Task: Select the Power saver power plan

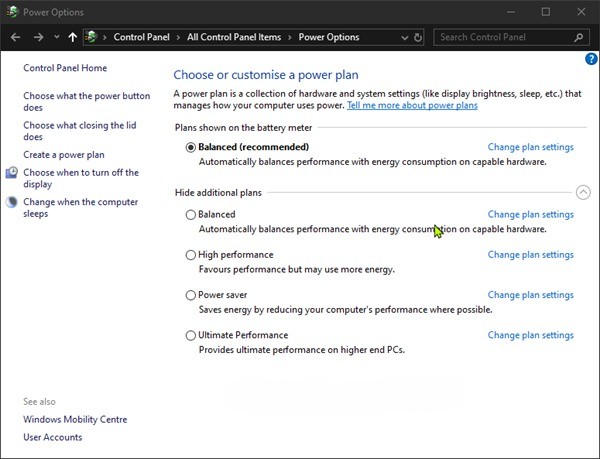Action: [x=191, y=295]
